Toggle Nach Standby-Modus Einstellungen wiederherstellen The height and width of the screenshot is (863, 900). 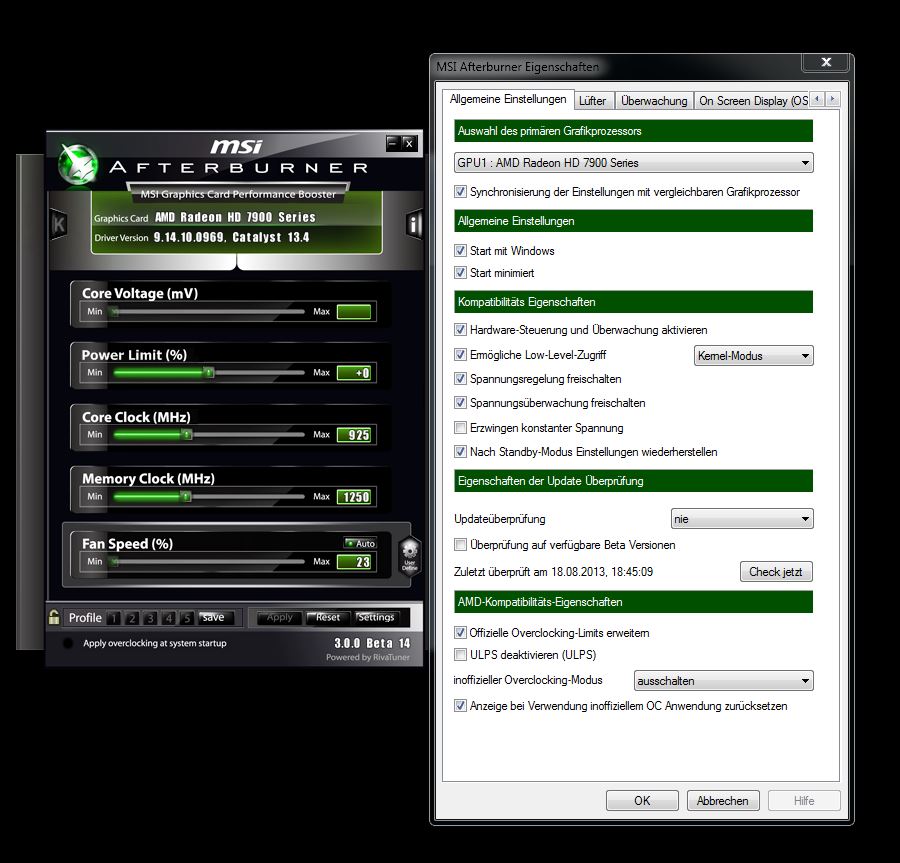pyautogui.click(x=460, y=452)
